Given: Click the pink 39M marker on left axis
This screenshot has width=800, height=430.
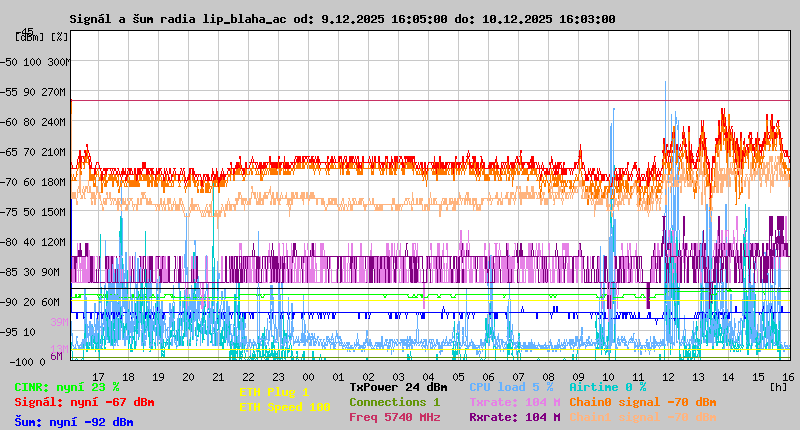Looking at the screenshot, I should [x=59, y=322].
